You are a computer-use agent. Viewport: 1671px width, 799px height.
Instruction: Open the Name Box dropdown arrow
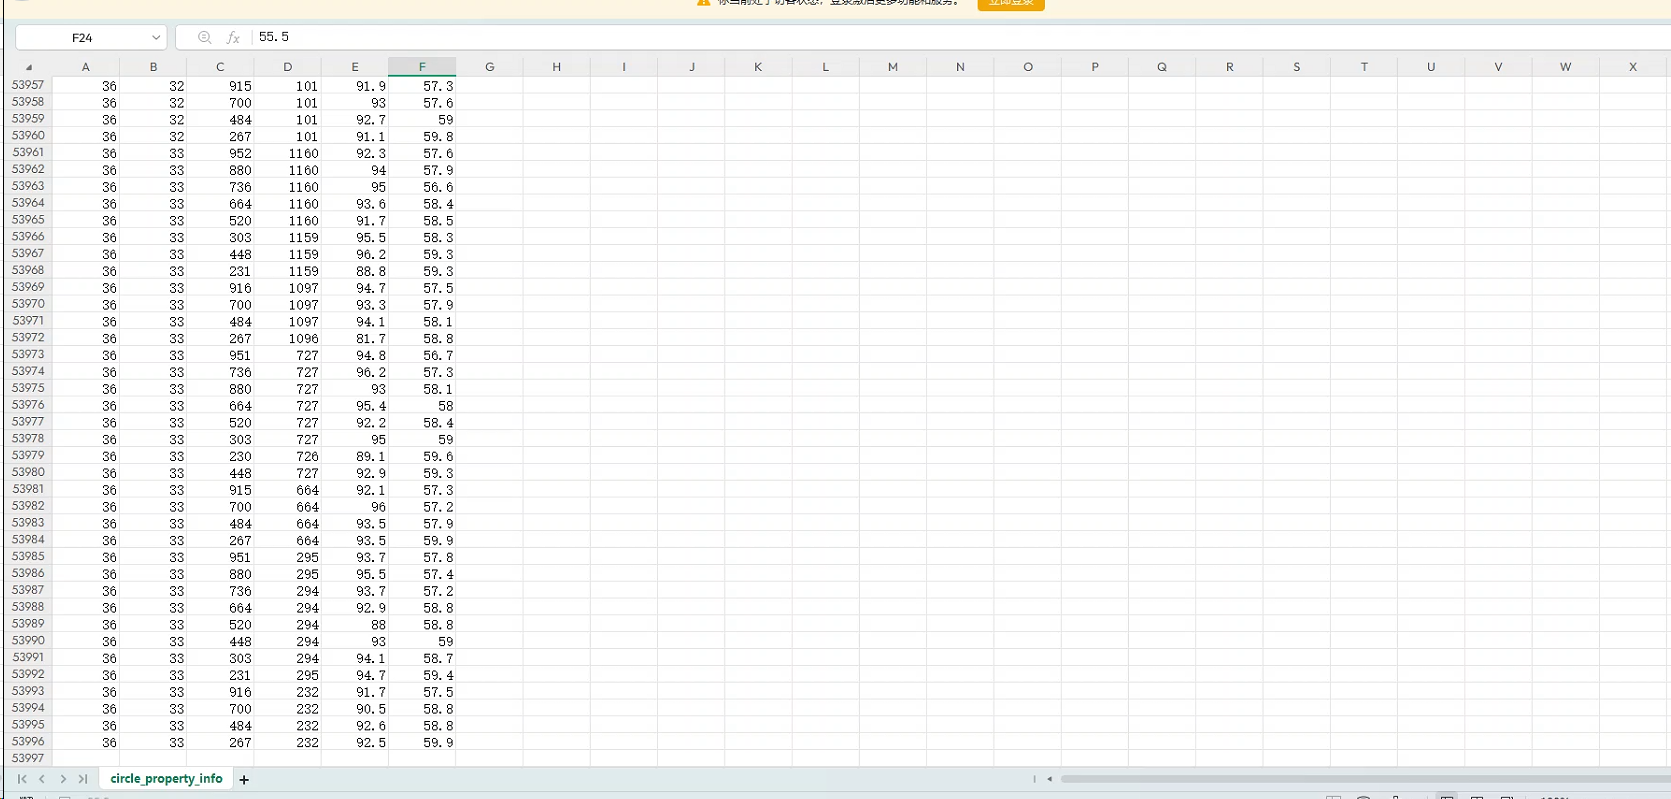coord(156,38)
